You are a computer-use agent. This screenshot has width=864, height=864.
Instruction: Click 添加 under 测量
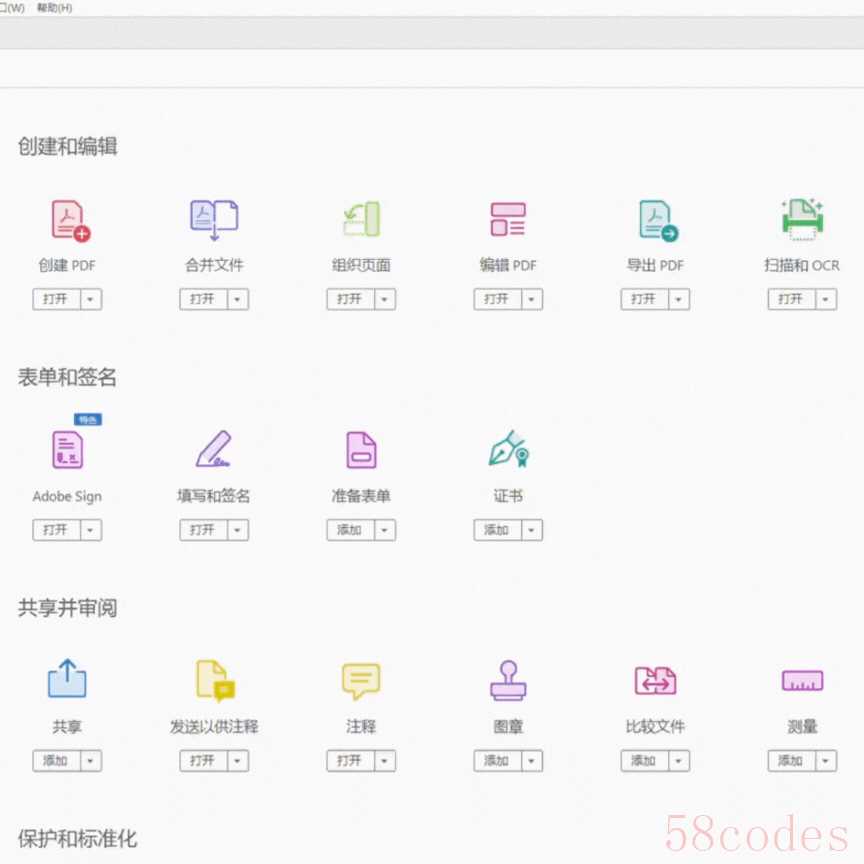[x=792, y=761]
